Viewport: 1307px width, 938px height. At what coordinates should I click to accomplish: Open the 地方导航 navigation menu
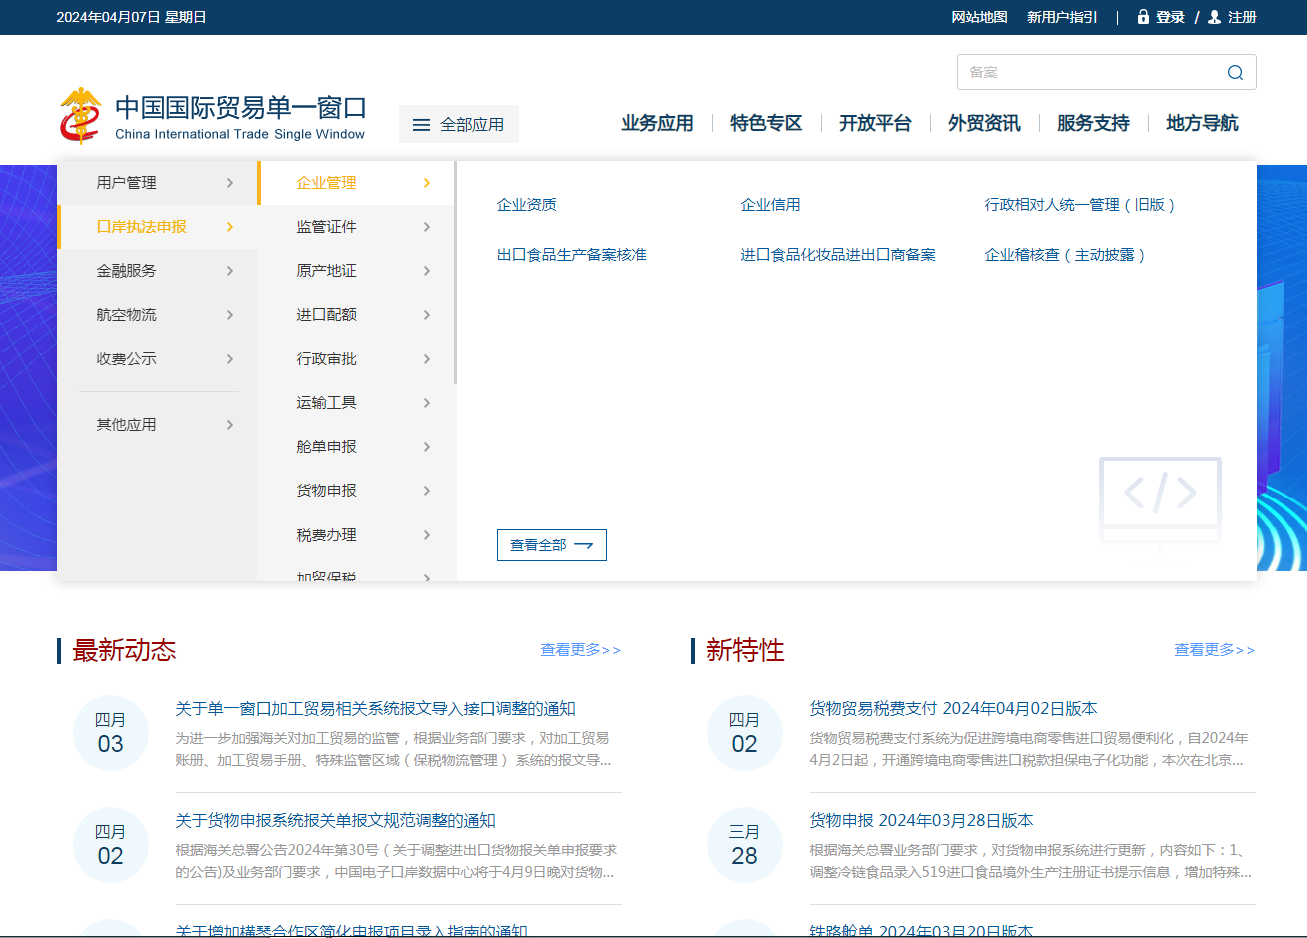tap(1201, 123)
